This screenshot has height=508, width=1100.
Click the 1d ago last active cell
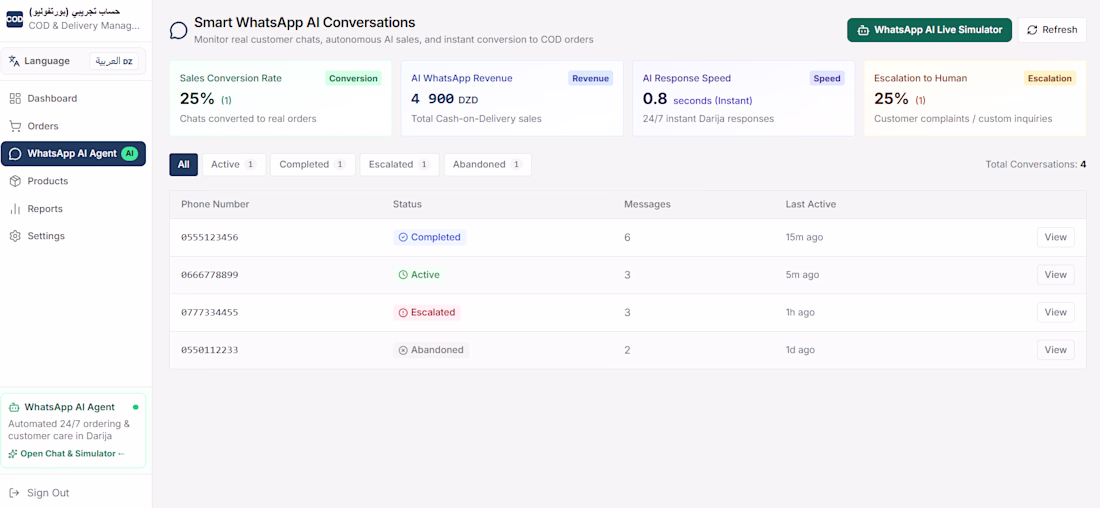(x=800, y=349)
